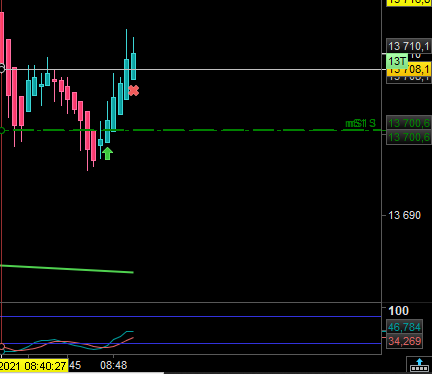
Task: Click the upper green 13 700,6 label
Action: (409, 123)
